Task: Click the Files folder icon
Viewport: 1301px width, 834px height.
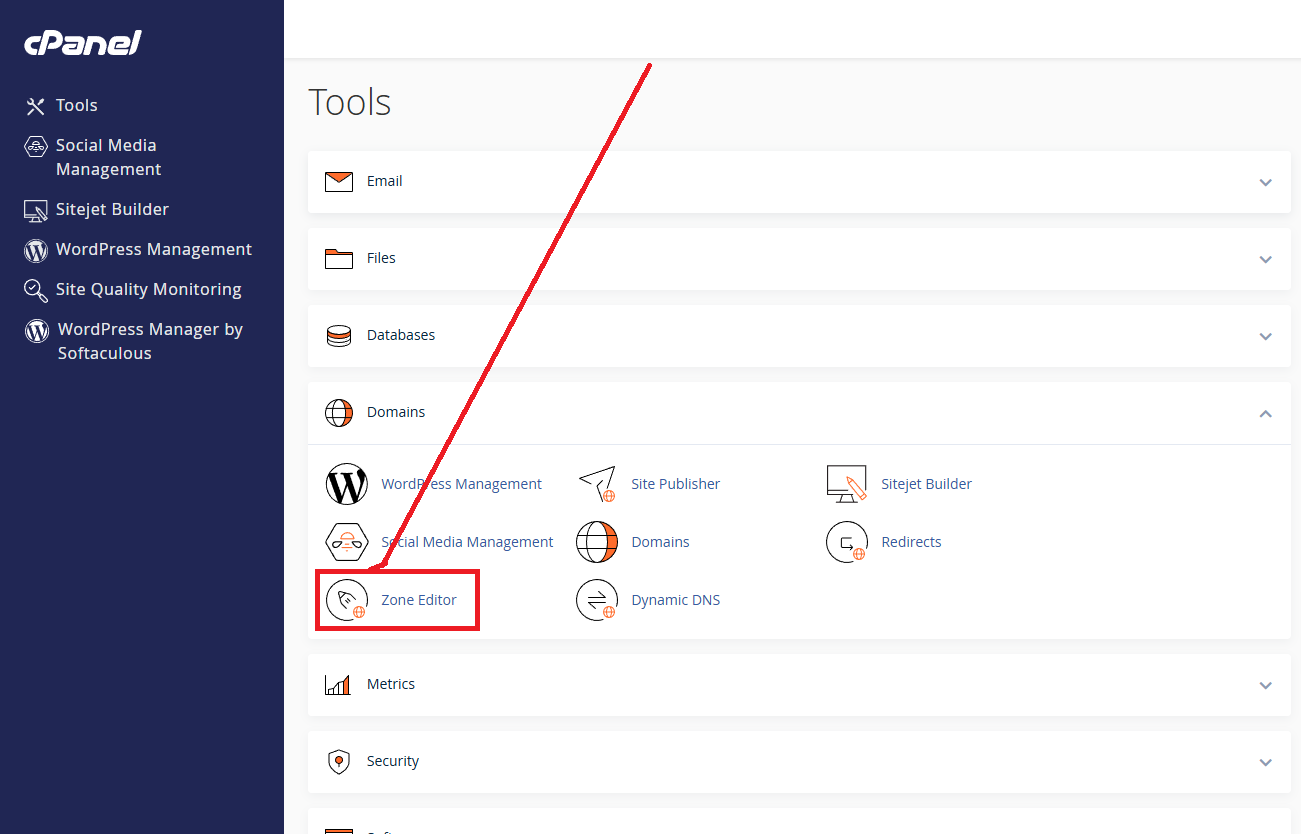Action: click(x=339, y=259)
